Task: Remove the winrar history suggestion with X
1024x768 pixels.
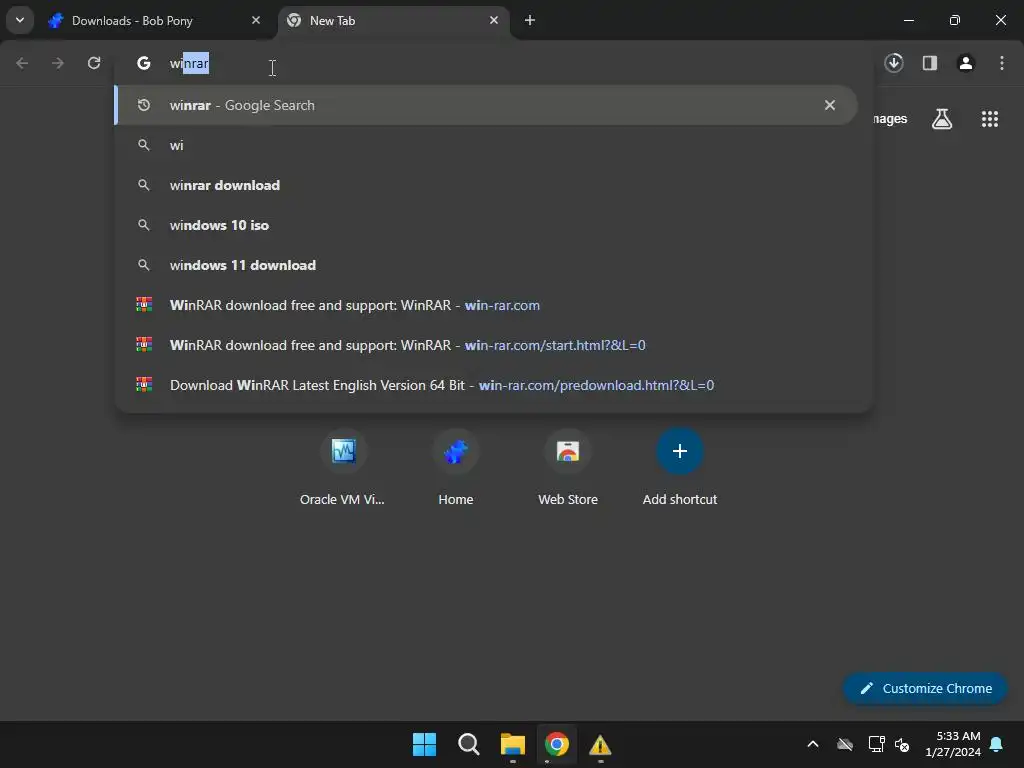Action: pos(830,105)
